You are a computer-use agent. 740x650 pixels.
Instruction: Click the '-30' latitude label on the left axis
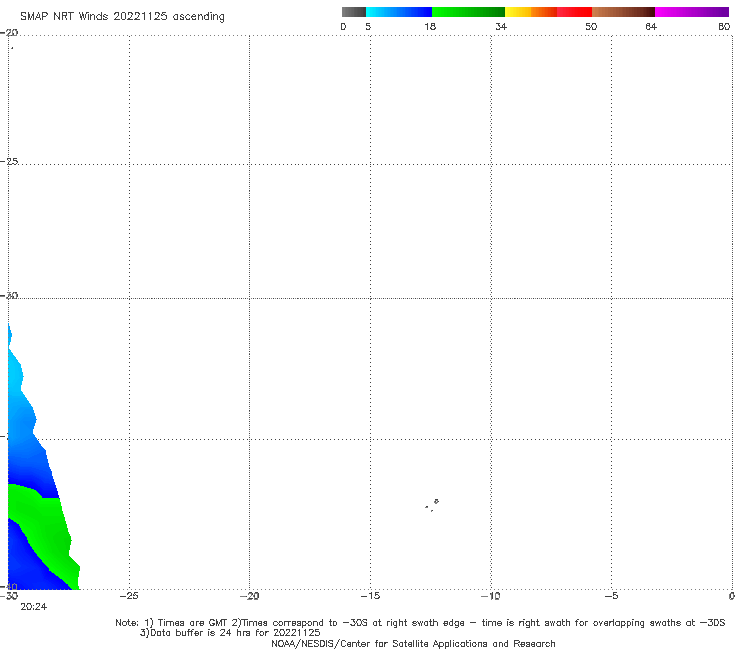pyautogui.click(x=9, y=295)
